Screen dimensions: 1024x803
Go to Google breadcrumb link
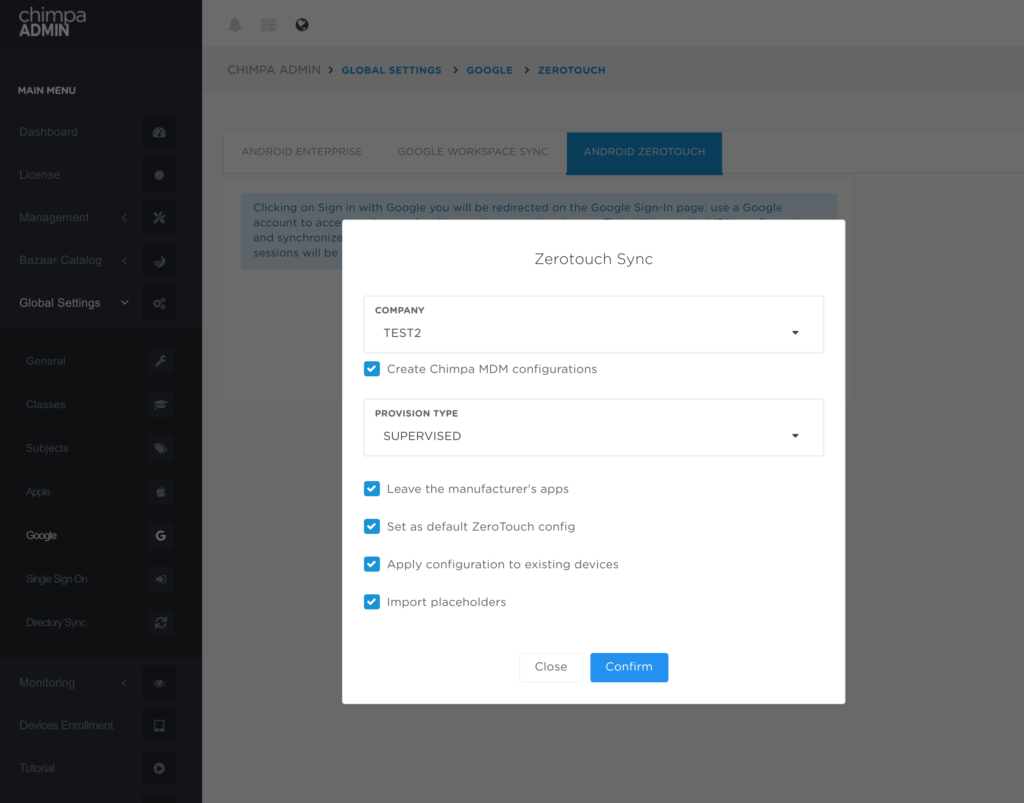[x=490, y=71]
